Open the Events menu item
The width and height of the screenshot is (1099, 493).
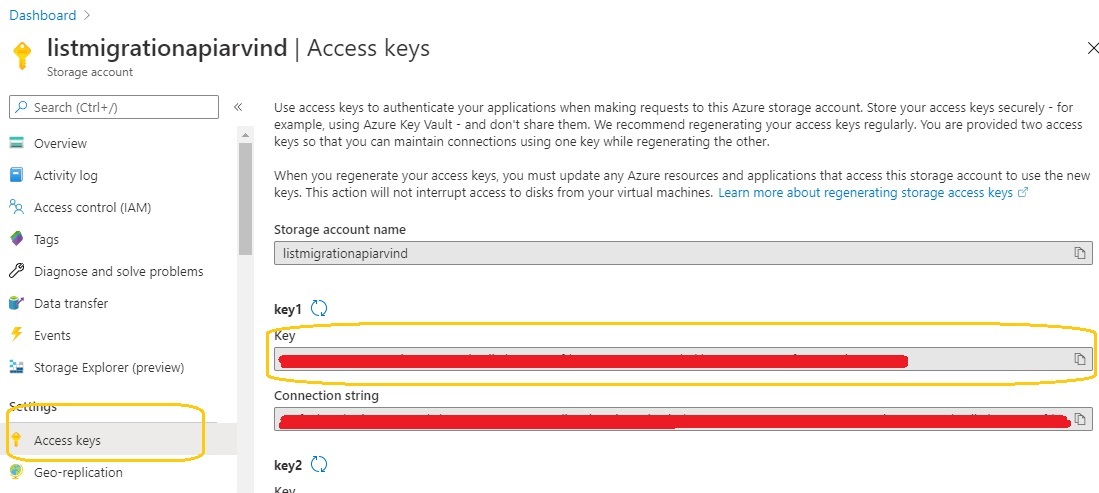[x=53, y=335]
